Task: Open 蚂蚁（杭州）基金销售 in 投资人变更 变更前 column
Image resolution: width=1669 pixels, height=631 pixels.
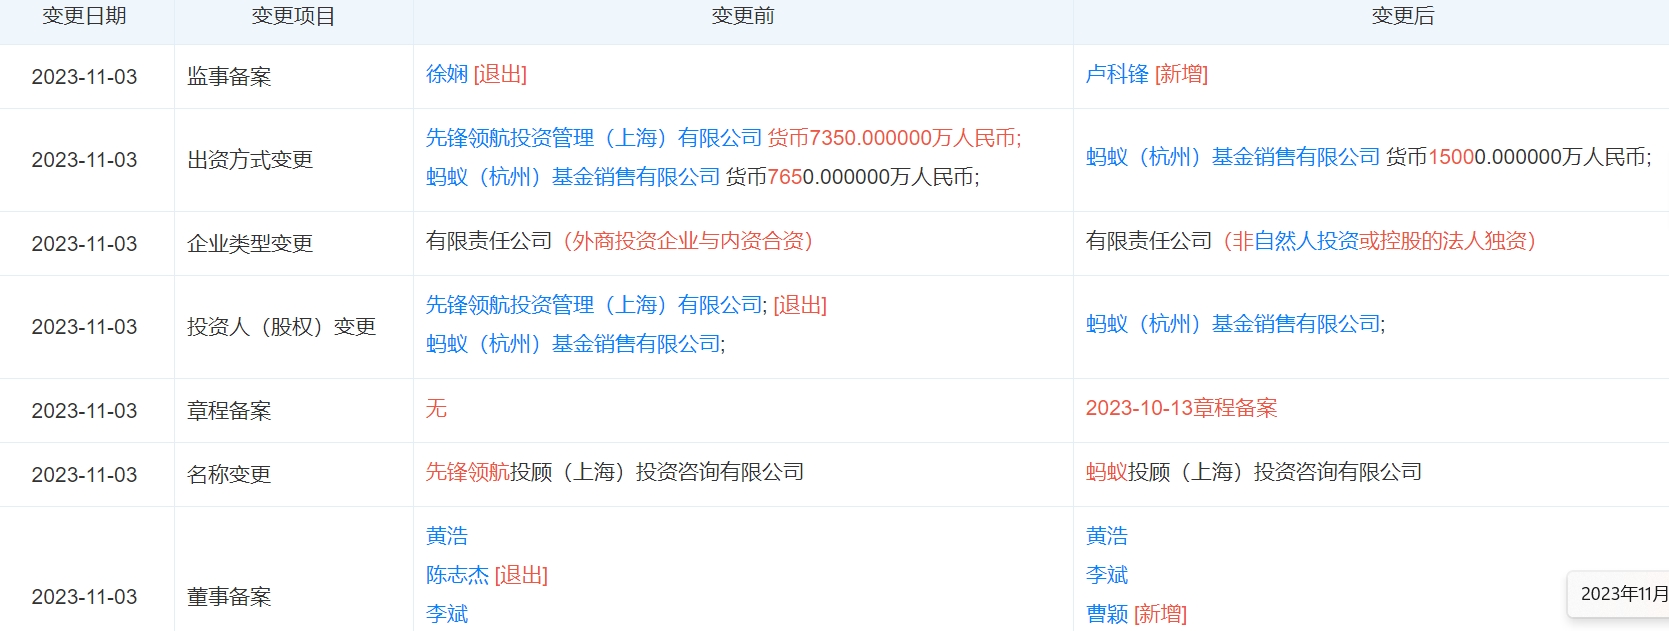Action: [573, 344]
